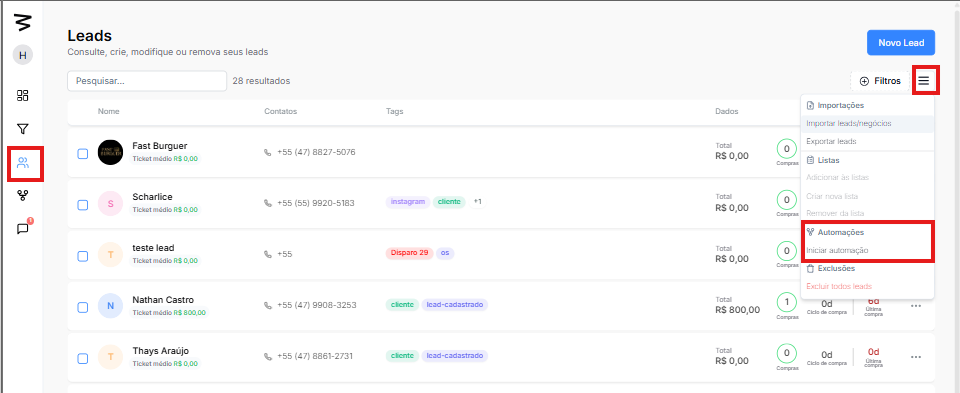This screenshot has height=393, width=960.
Task: Expand the +1 extra tags on Scharlice
Action: click(x=478, y=201)
